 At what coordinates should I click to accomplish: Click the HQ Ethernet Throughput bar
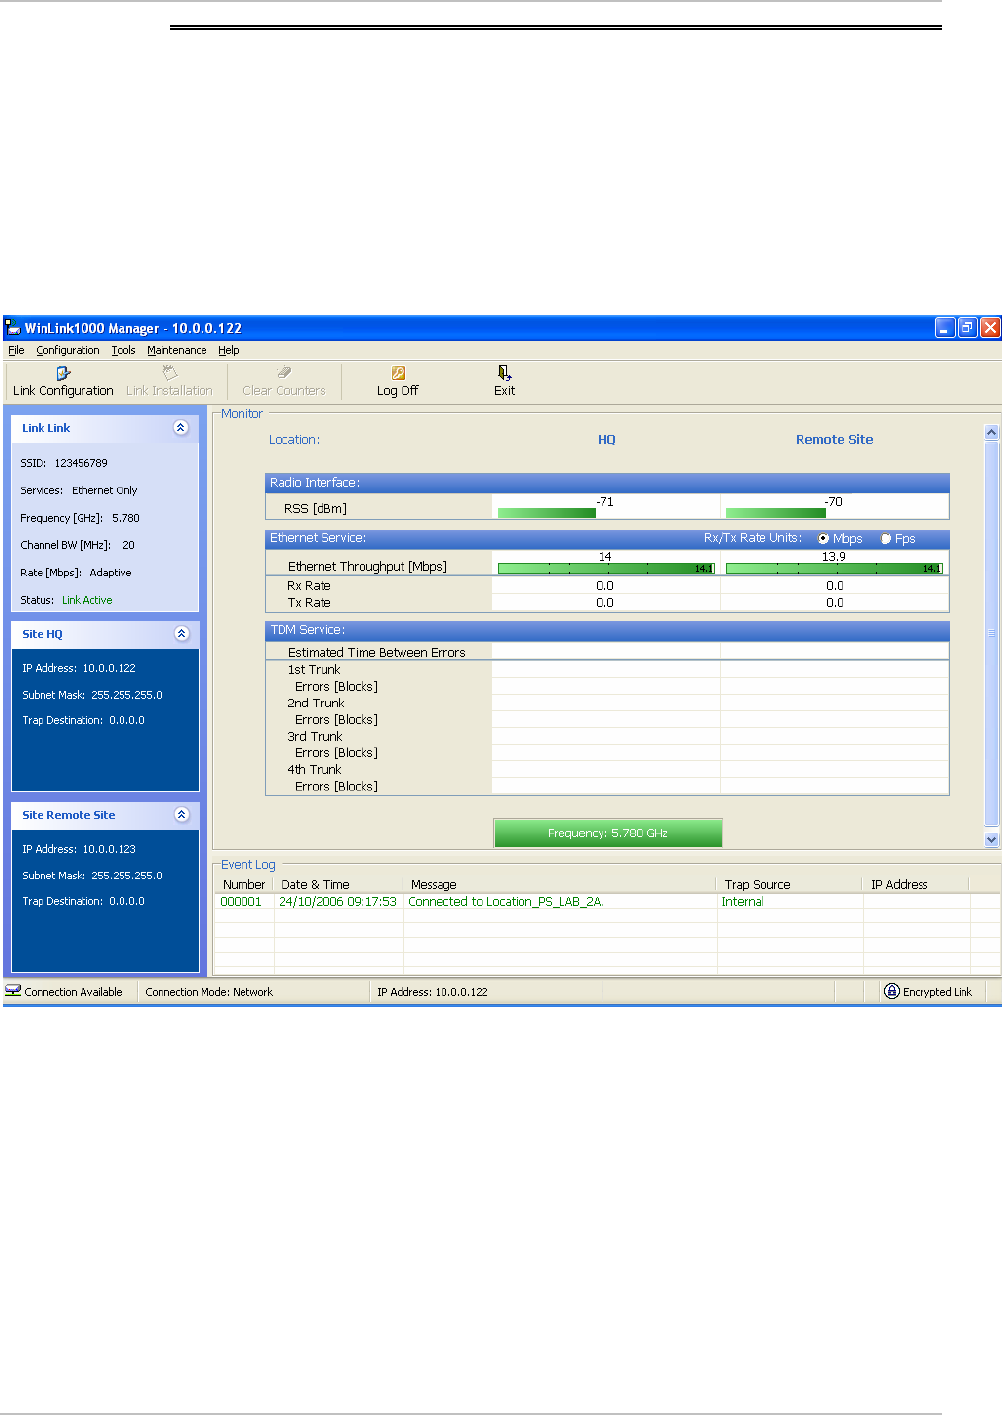(x=606, y=568)
